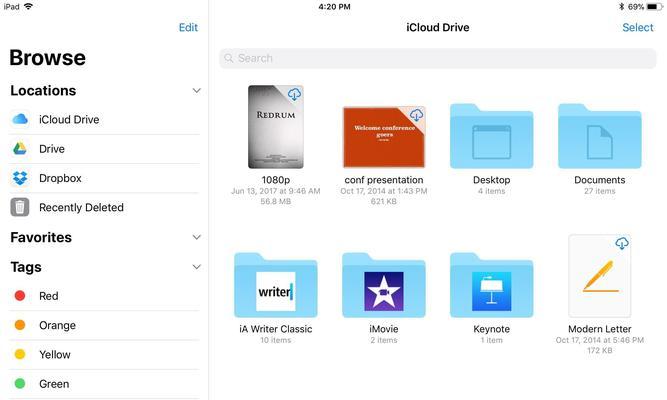Viewport: 667px width, 400px height.
Task: Select Recently Deleted location label
Action: click(x=81, y=208)
